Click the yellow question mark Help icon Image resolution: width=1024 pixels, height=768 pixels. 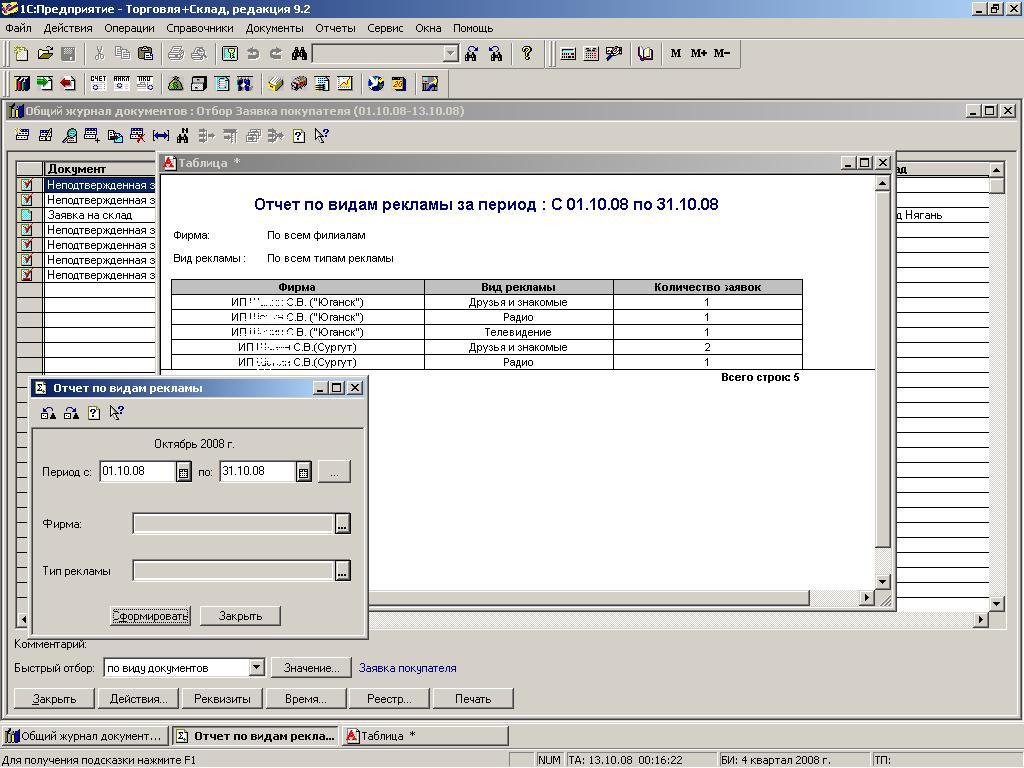point(527,54)
